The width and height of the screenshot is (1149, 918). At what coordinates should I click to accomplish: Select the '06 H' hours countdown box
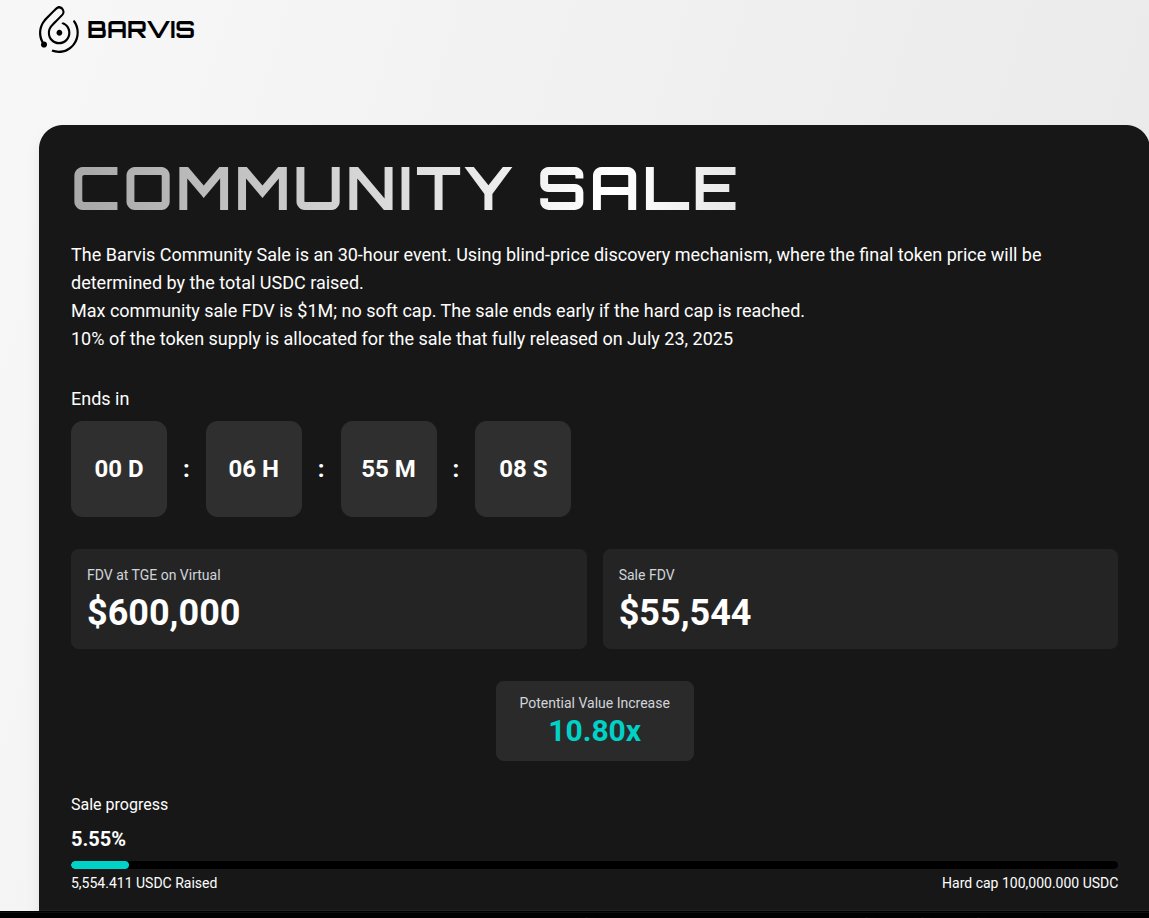(254, 469)
